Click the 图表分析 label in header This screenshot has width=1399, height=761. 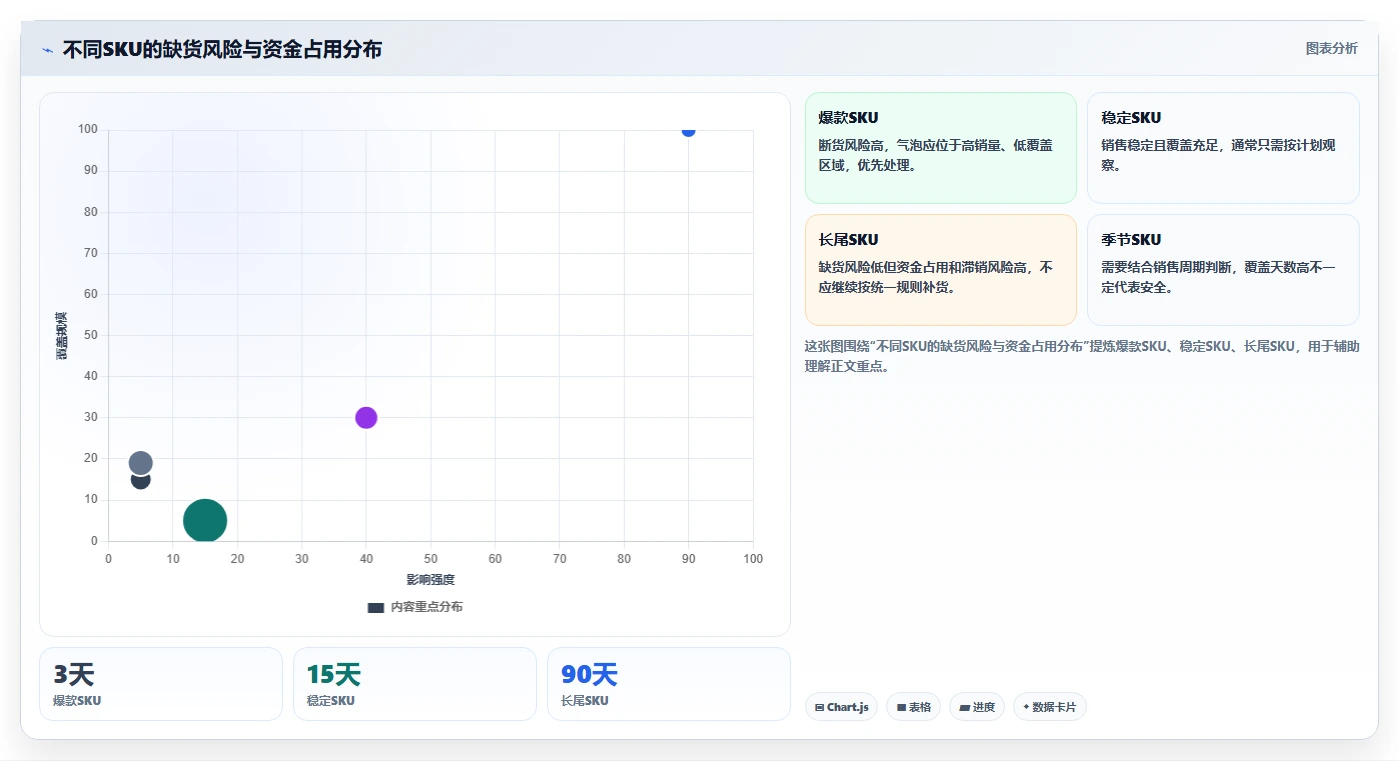tap(1332, 48)
